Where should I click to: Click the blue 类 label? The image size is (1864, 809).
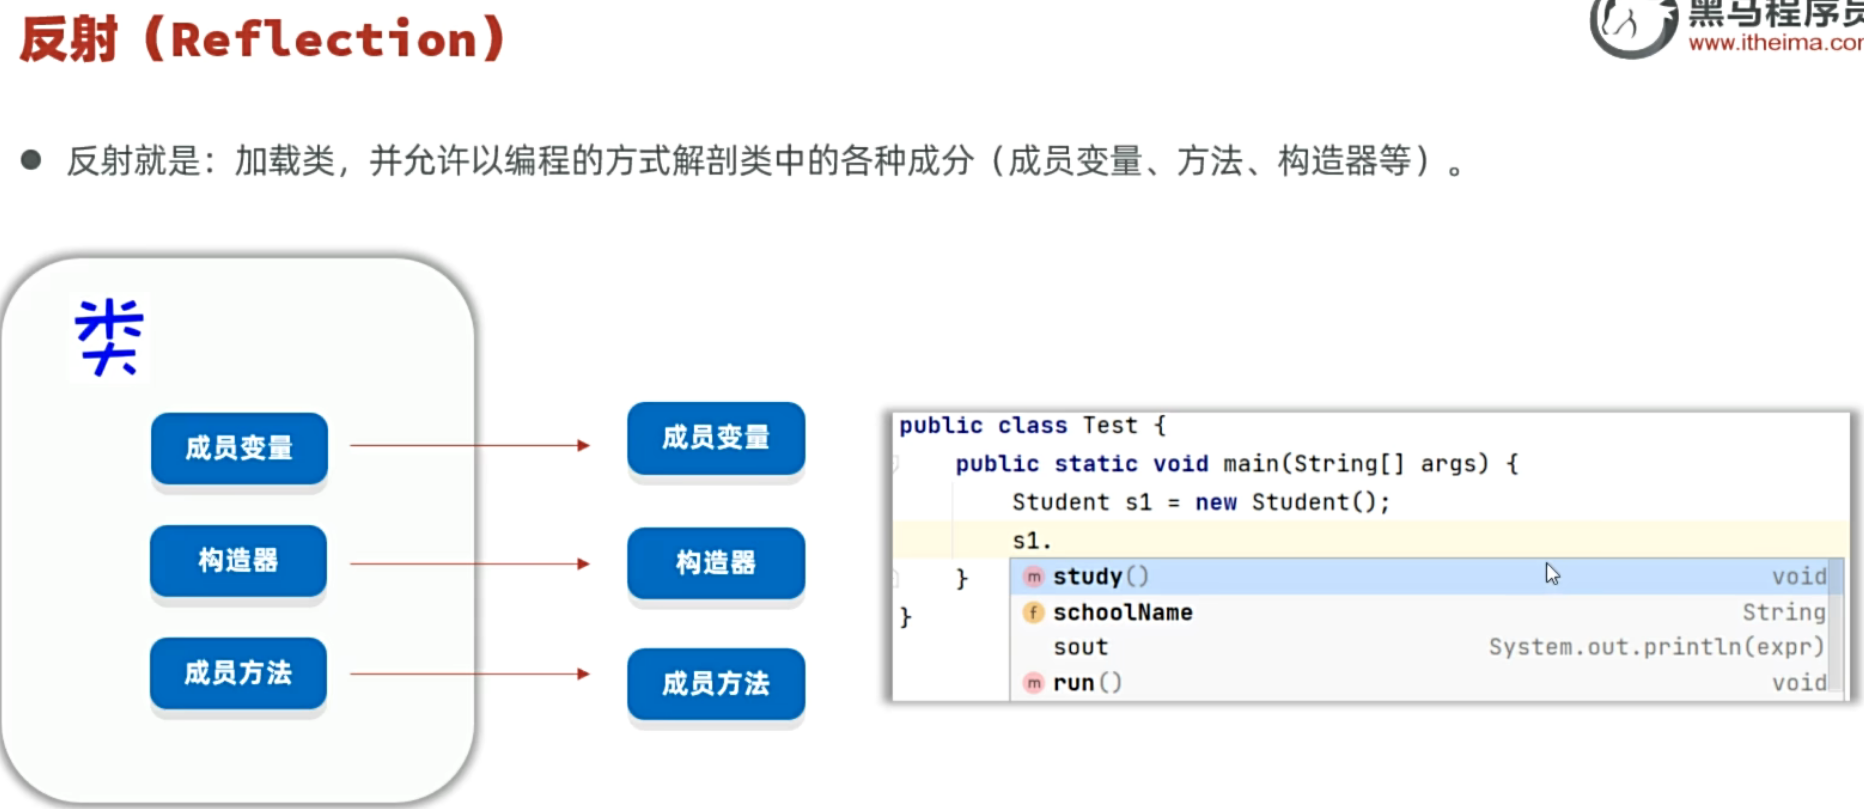pyautogui.click(x=109, y=337)
